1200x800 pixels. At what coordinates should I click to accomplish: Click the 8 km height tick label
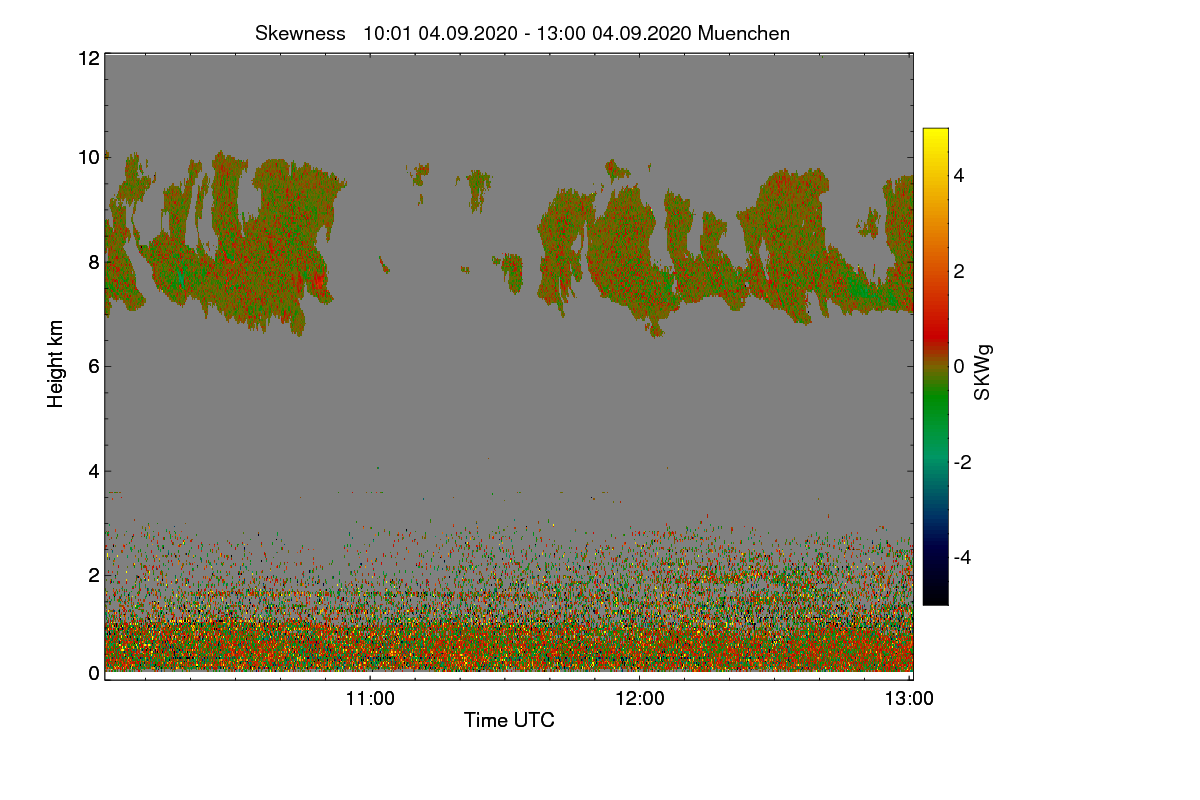coord(94,262)
